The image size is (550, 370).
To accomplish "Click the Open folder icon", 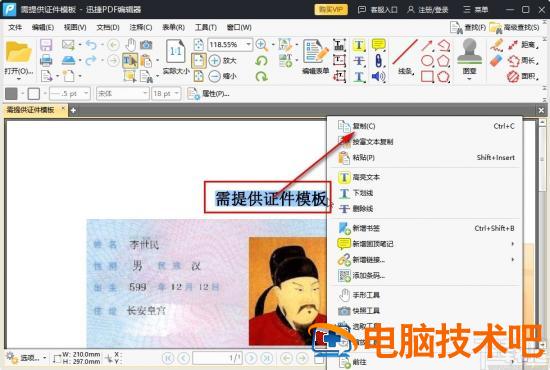I will (x=18, y=52).
